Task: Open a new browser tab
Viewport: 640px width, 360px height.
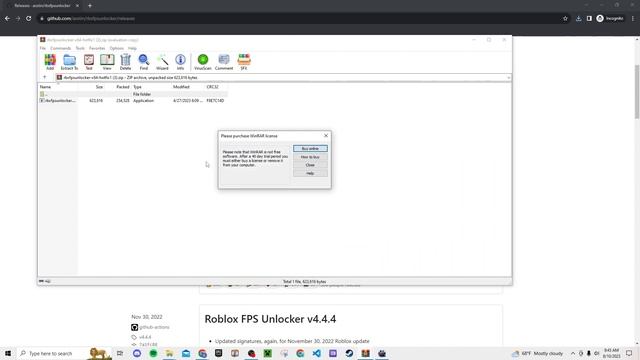Action: [x=90, y=6]
